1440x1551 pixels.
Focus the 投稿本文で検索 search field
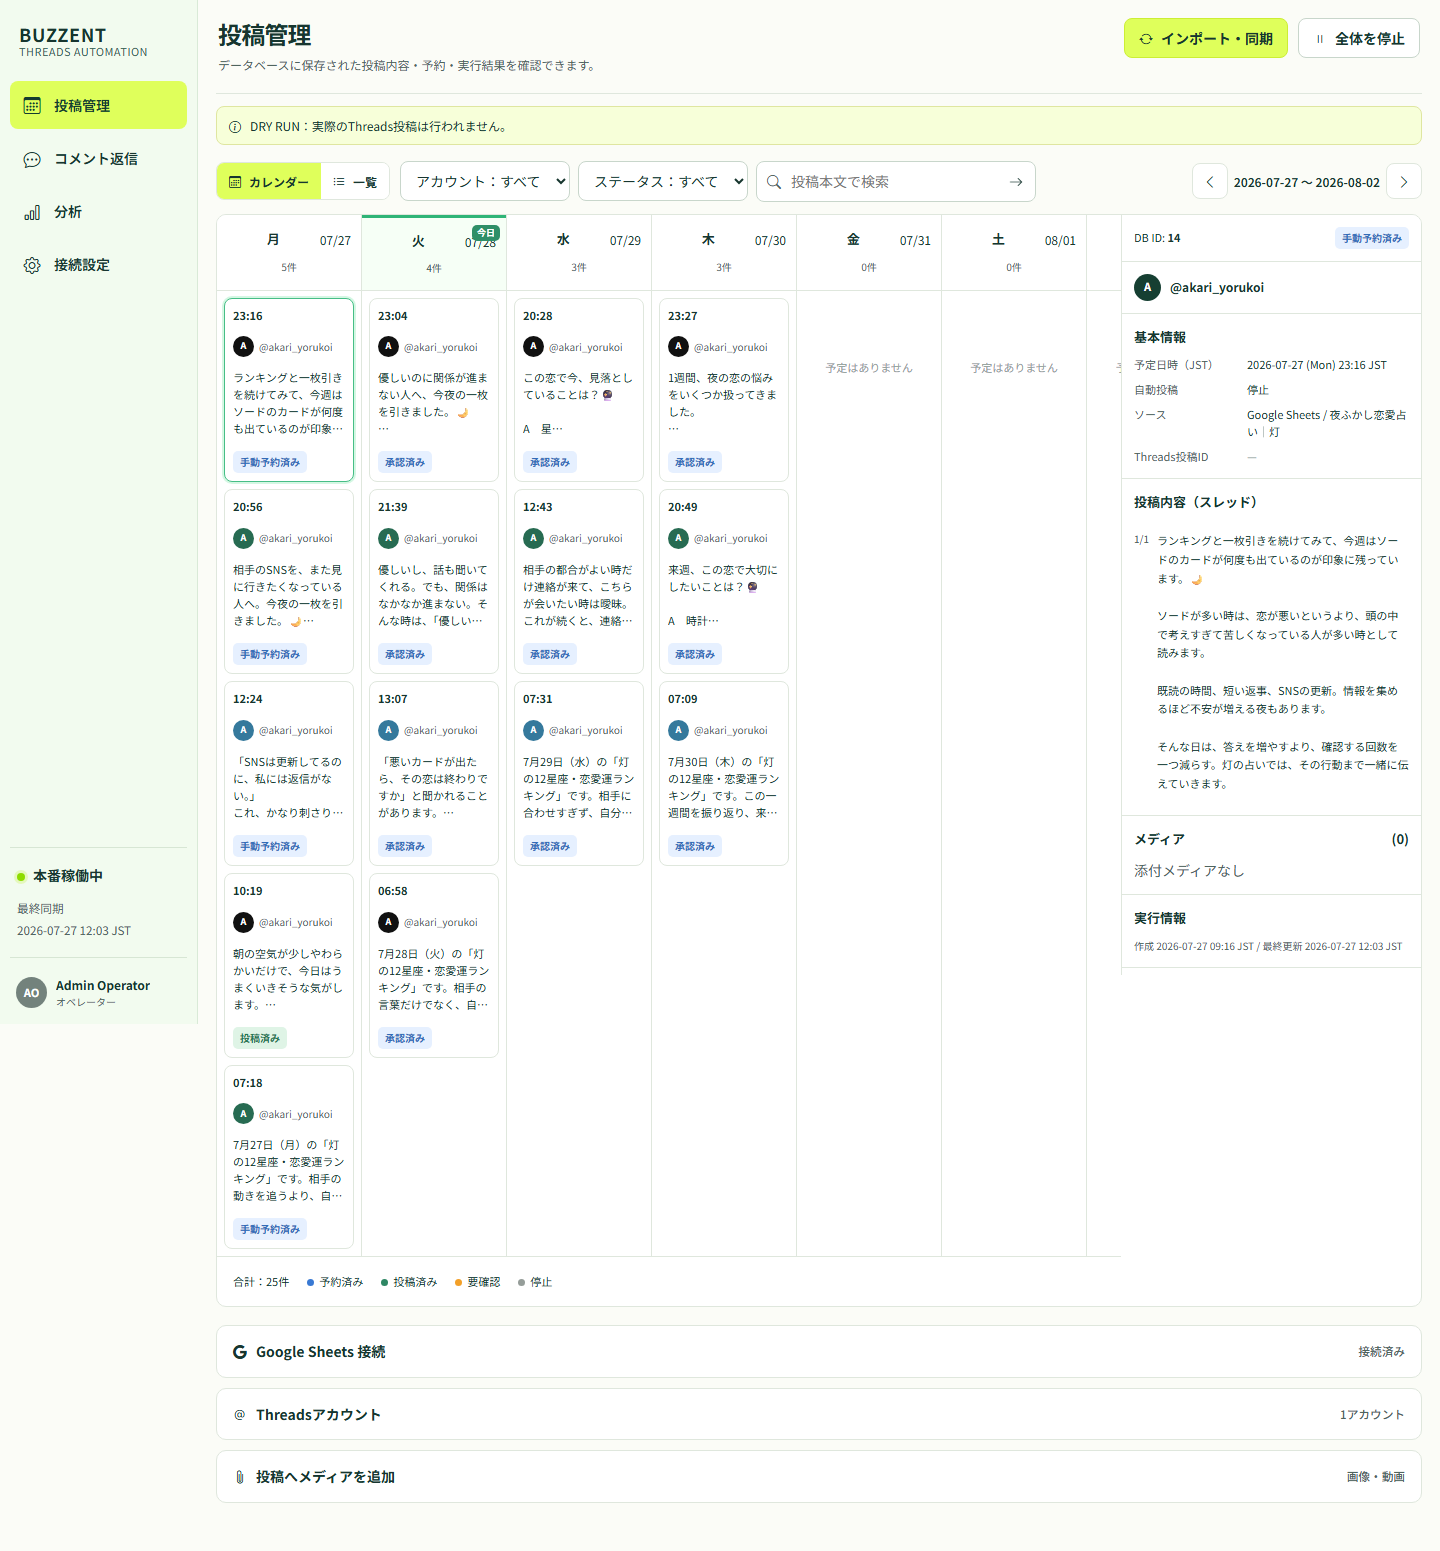[895, 181]
